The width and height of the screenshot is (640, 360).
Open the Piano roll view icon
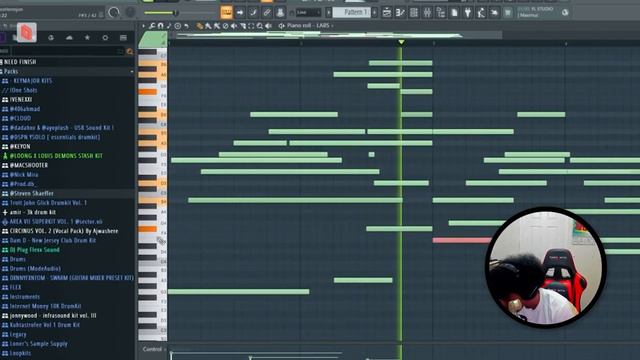(x=400, y=13)
